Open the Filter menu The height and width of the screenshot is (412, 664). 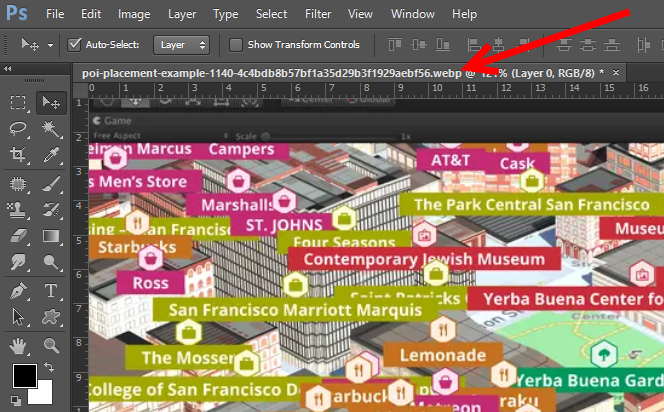coord(318,14)
